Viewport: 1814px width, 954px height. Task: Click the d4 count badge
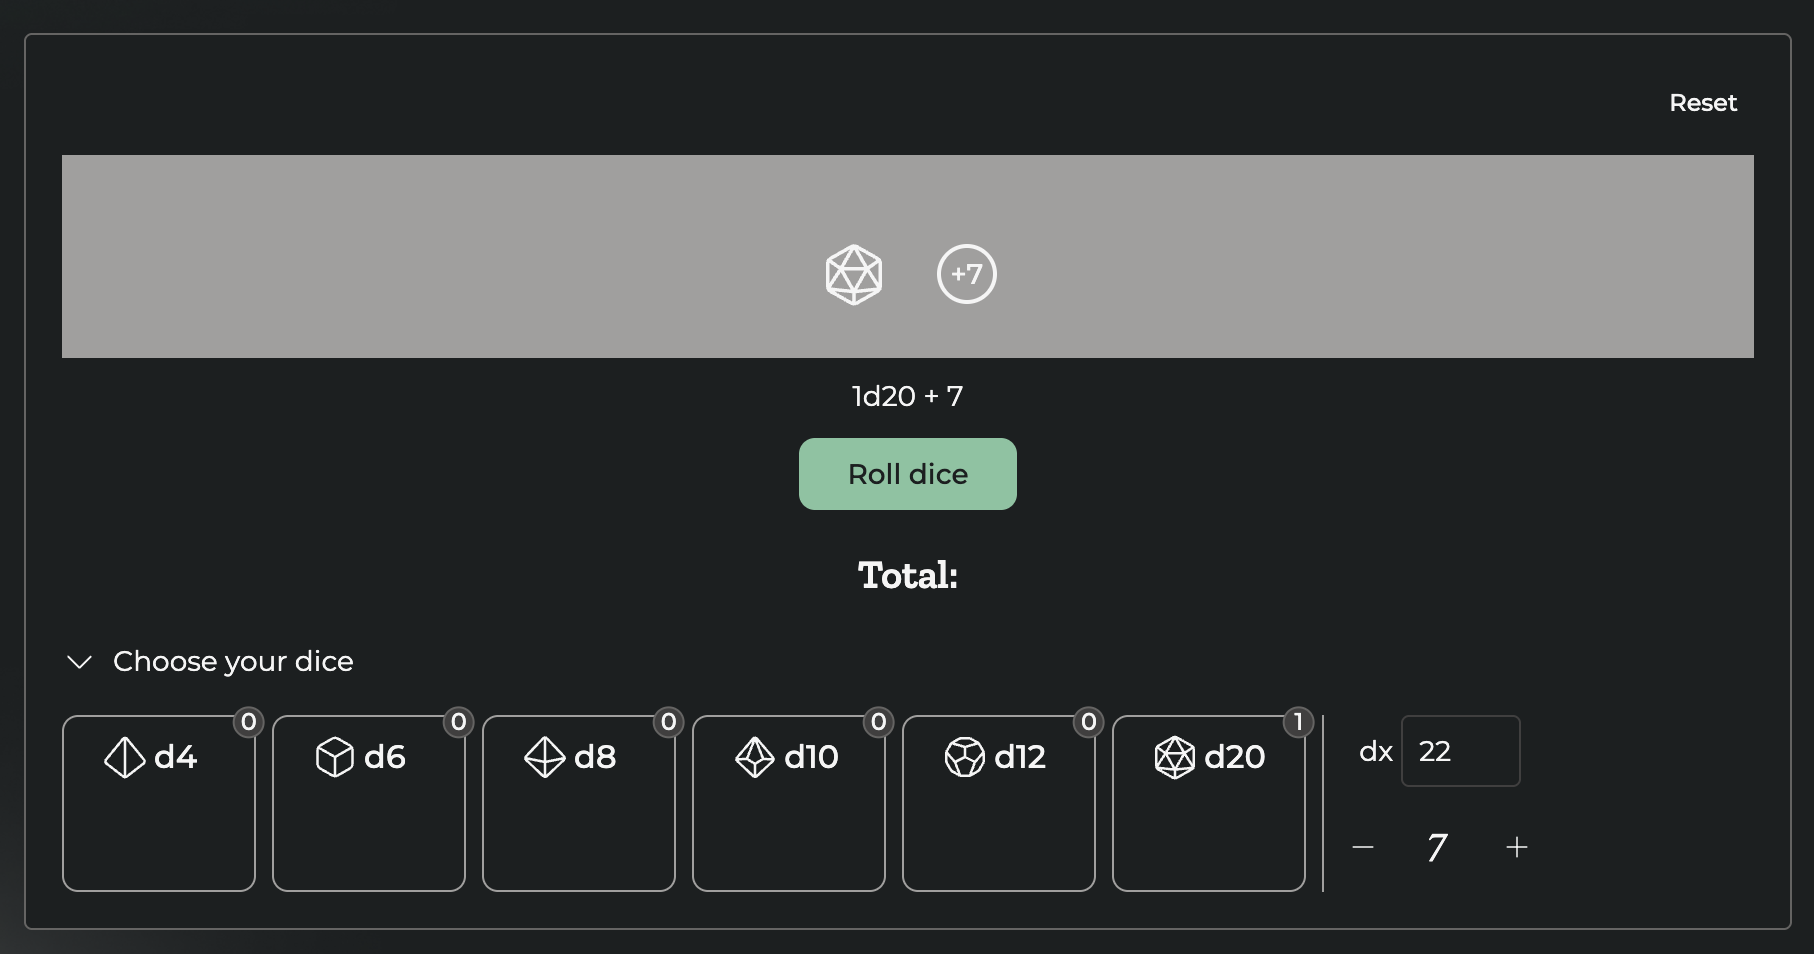[248, 722]
